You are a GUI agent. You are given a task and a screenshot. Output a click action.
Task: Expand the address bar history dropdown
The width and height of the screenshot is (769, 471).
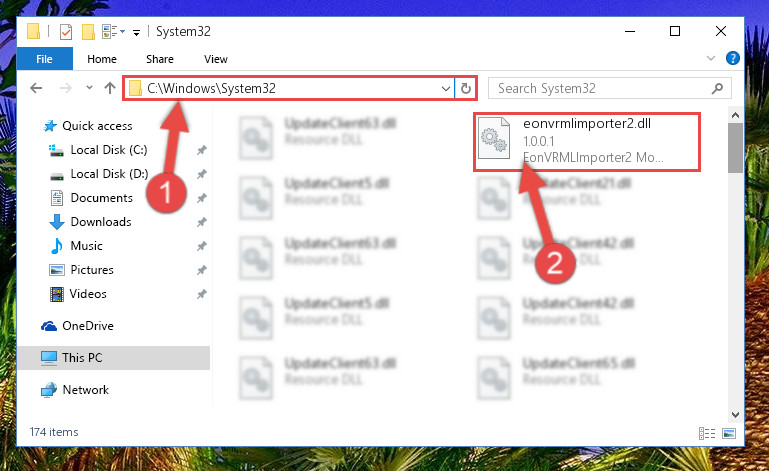pos(445,89)
